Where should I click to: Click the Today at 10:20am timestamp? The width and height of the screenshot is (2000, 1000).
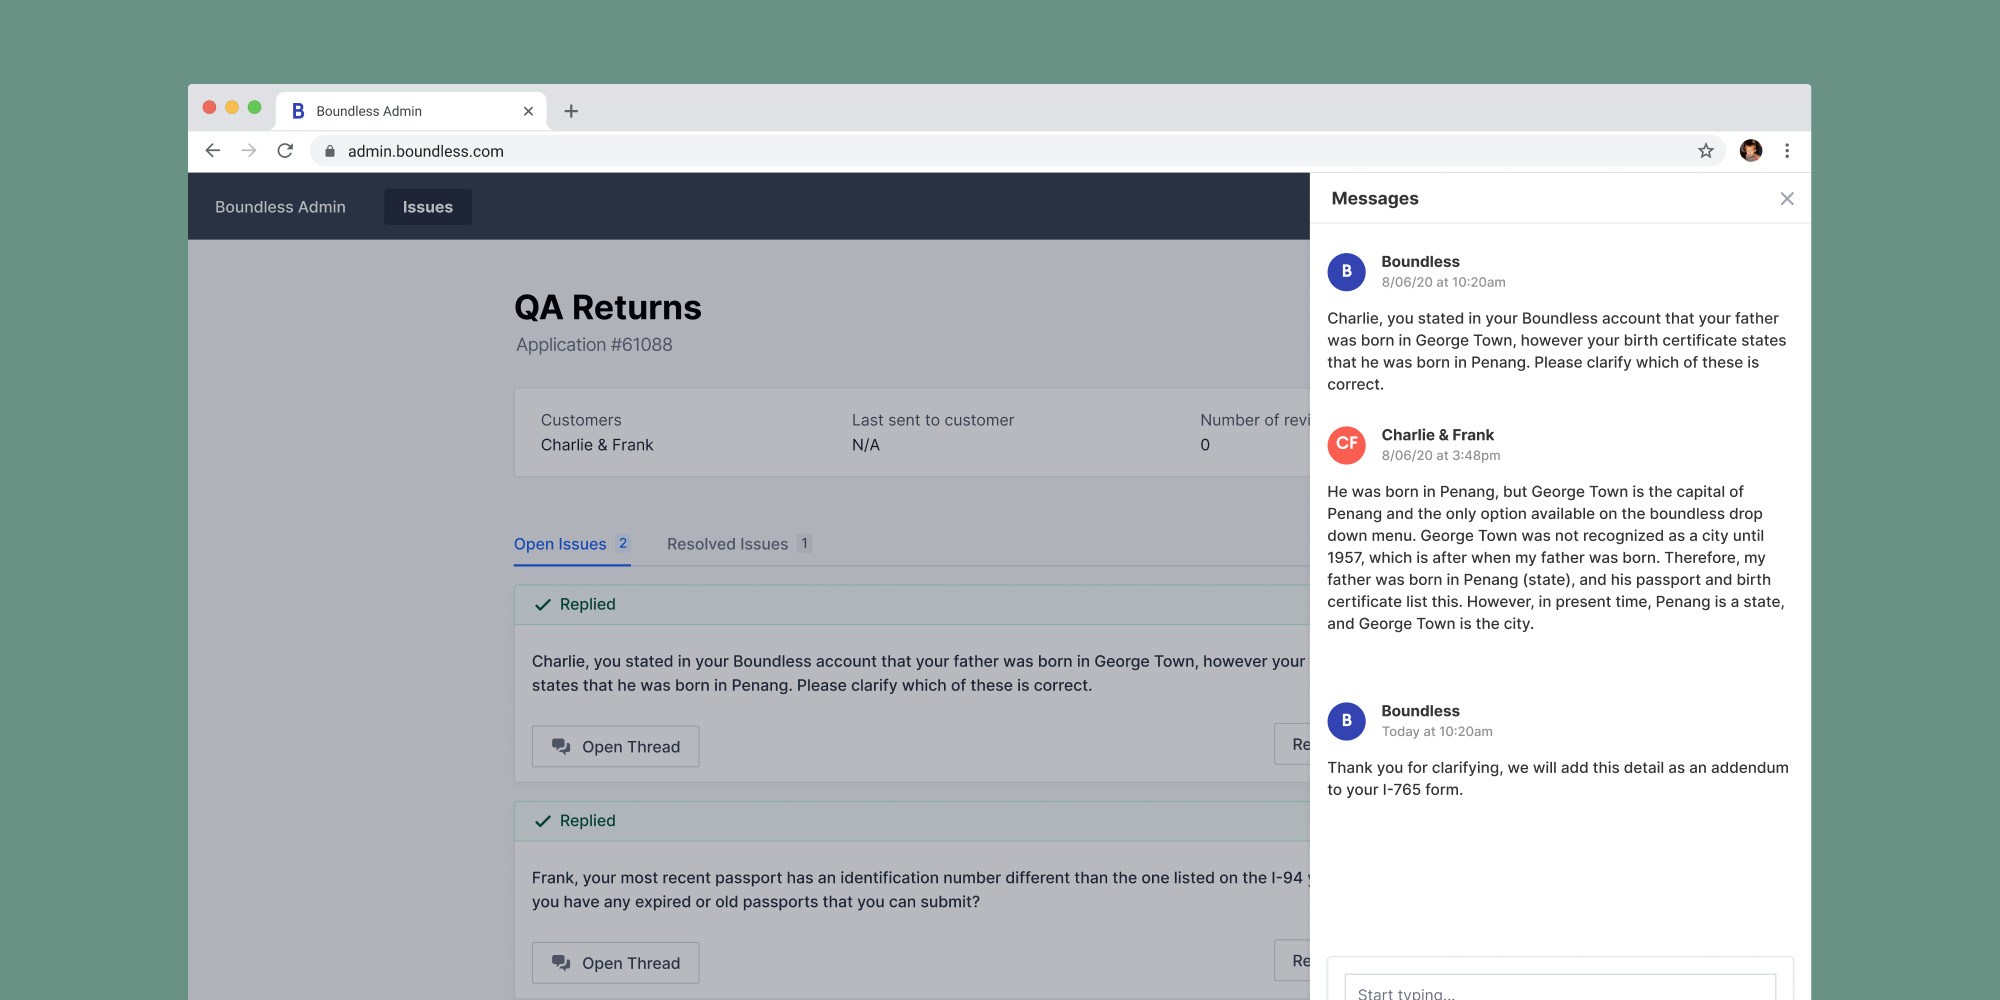coord(1437,732)
